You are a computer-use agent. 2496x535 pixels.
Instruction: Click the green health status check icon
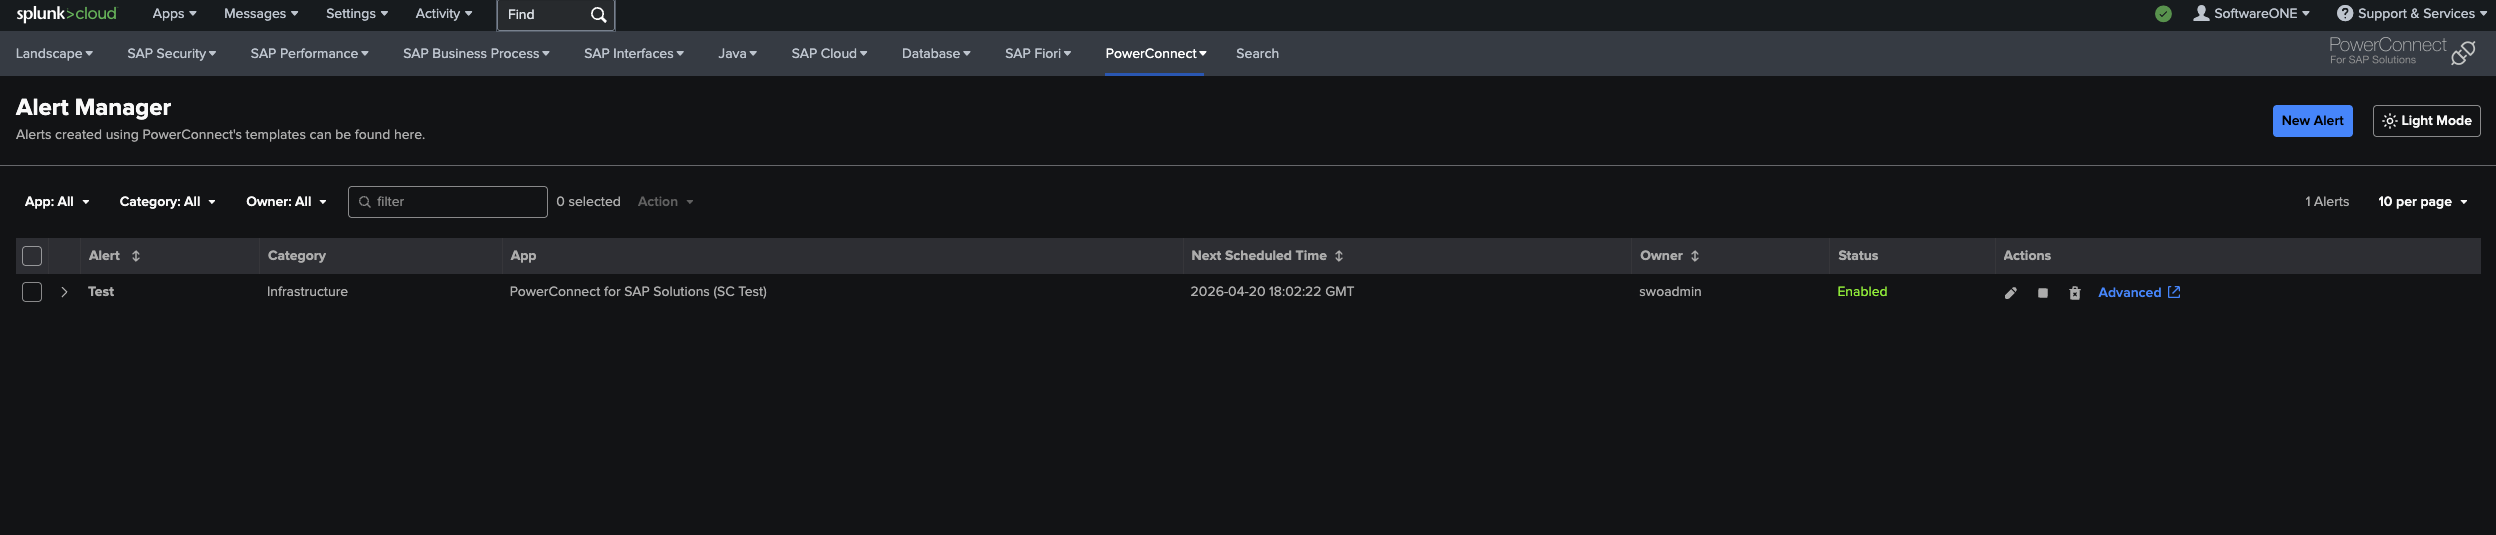coord(2163,14)
